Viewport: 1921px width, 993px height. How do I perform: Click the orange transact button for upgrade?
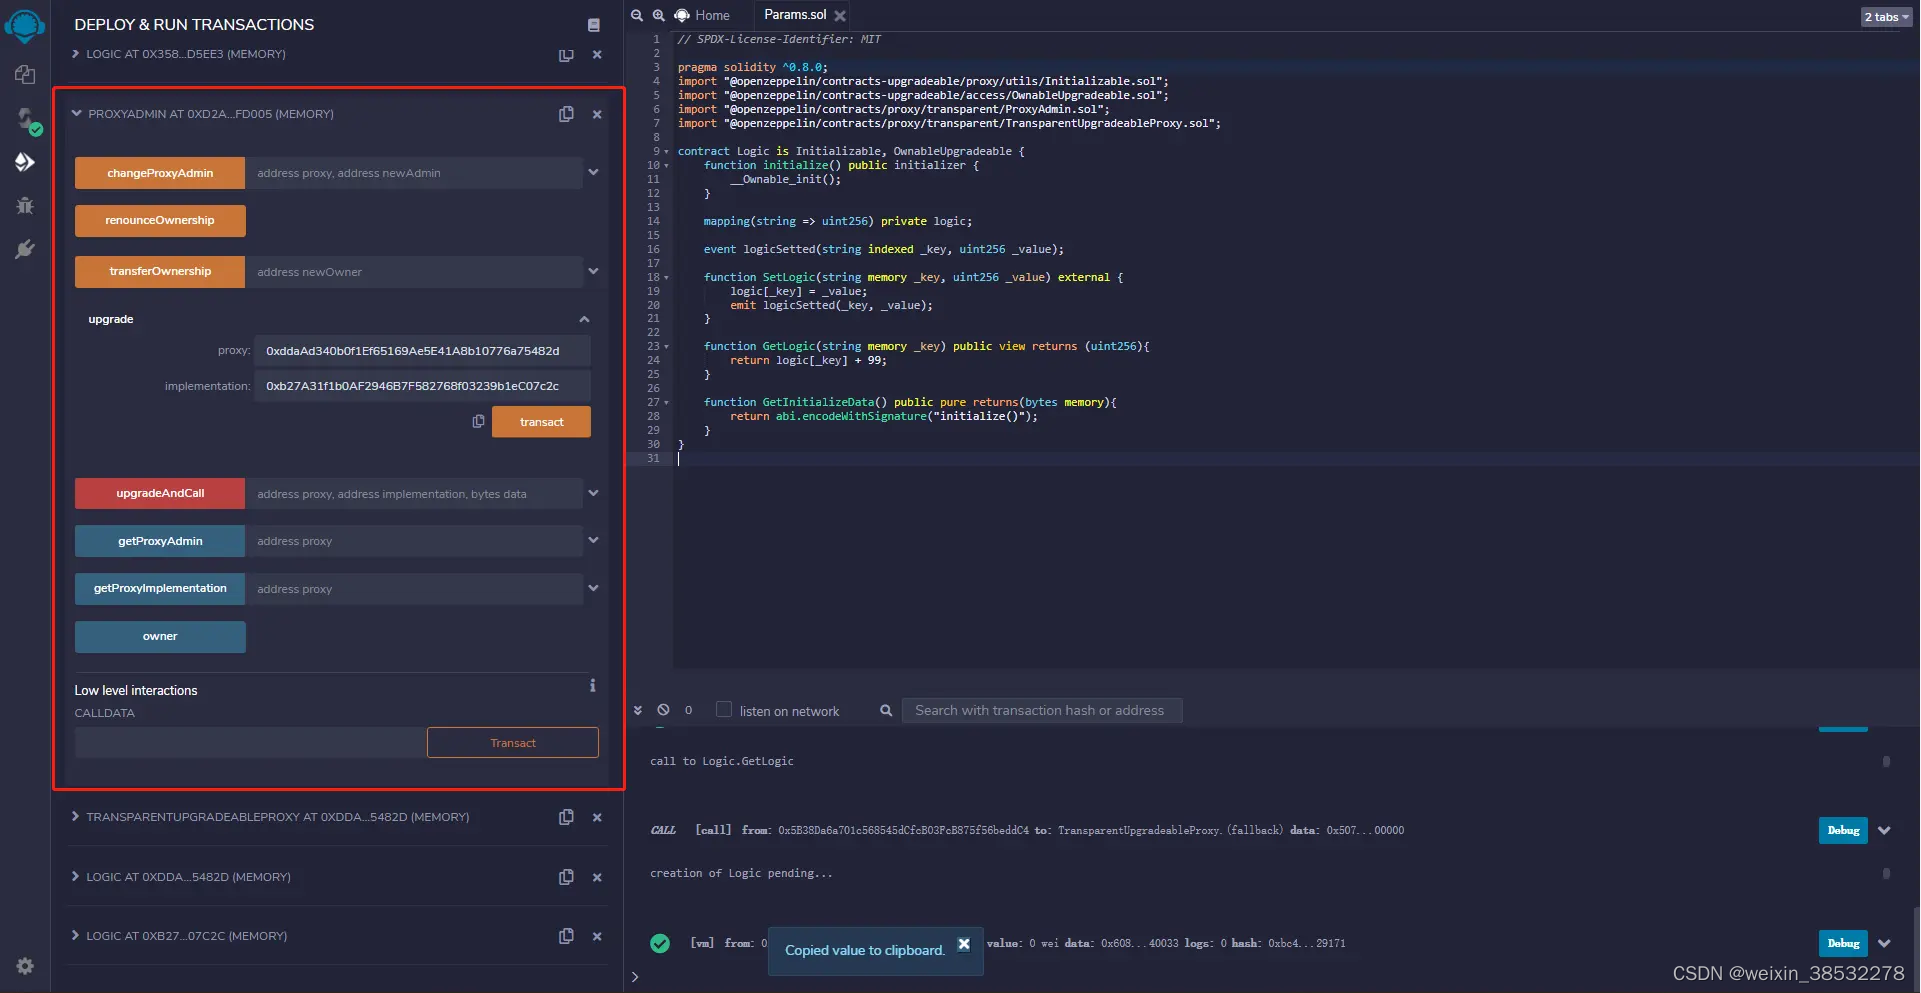(x=541, y=422)
